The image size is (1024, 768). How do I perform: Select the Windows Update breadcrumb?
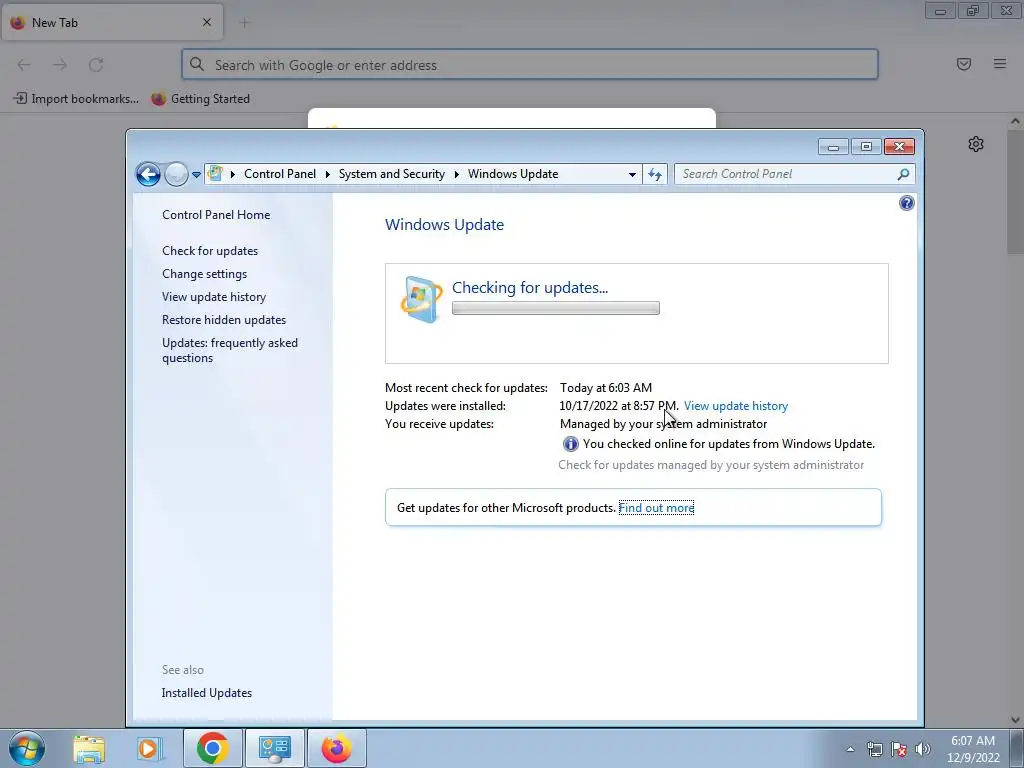[x=513, y=174]
